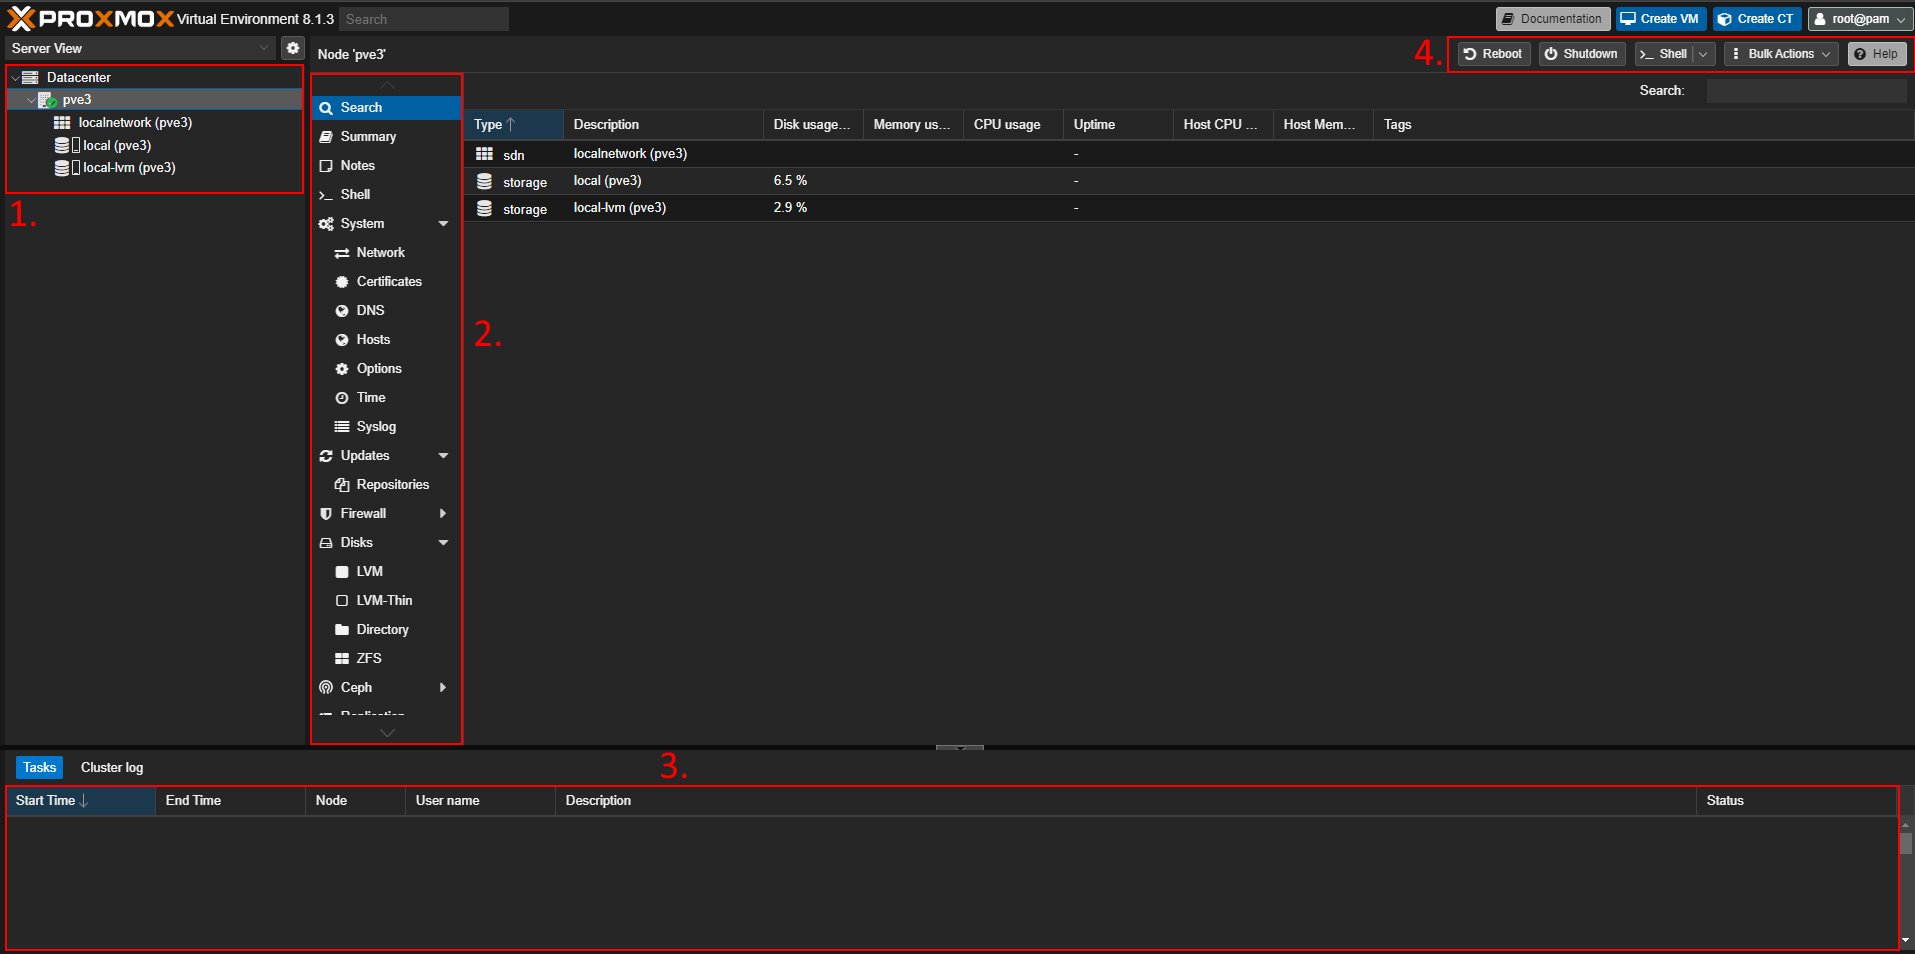Click the Datacenter server icon
Image resolution: width=1915 pixels, height=954 pixels.
(31, 77)
